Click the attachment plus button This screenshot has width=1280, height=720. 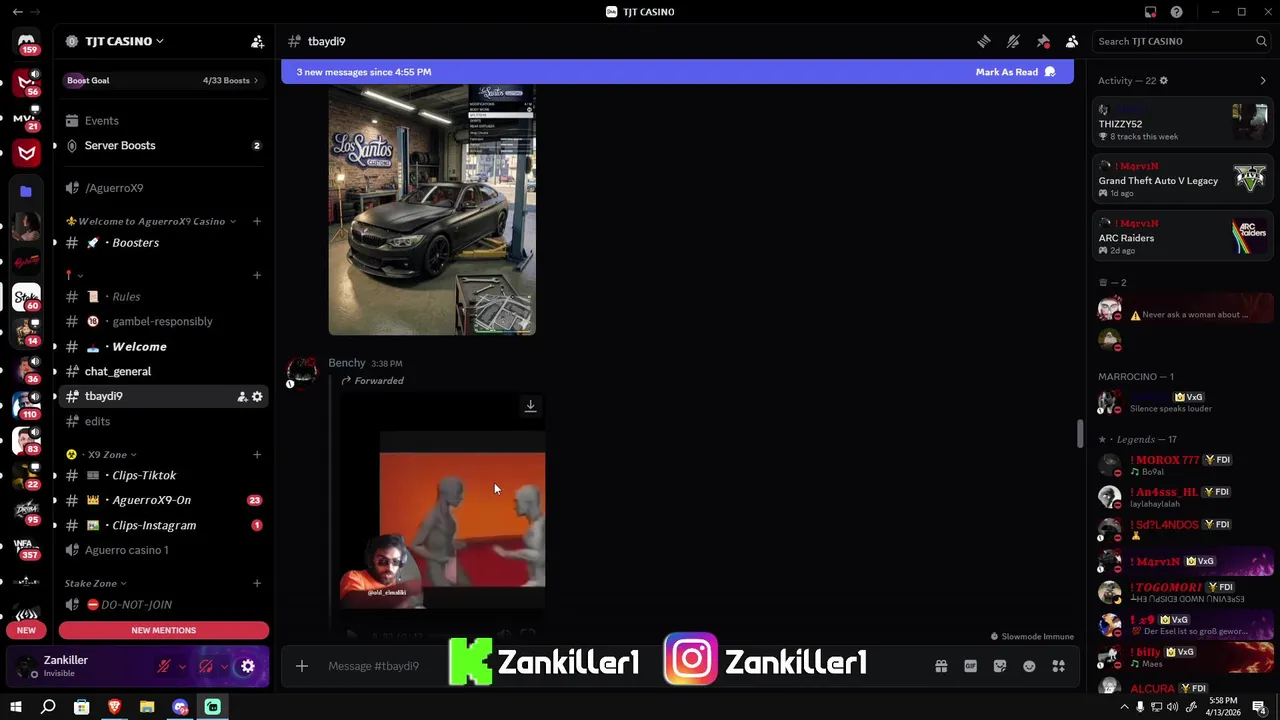[x=302, y=666]
